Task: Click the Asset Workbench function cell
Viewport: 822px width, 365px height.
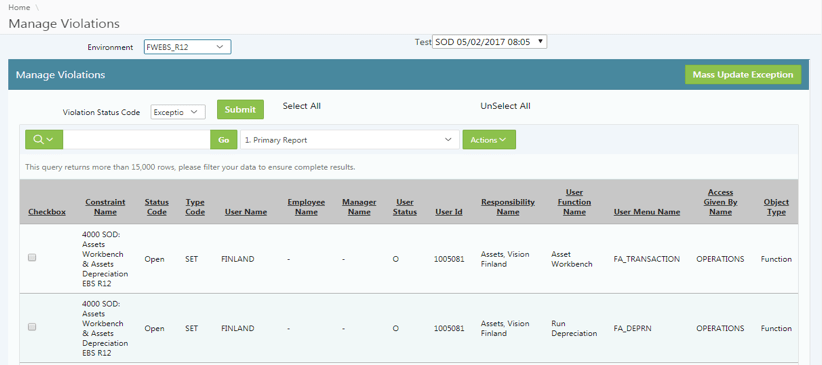Action: [x=572, y=259]
